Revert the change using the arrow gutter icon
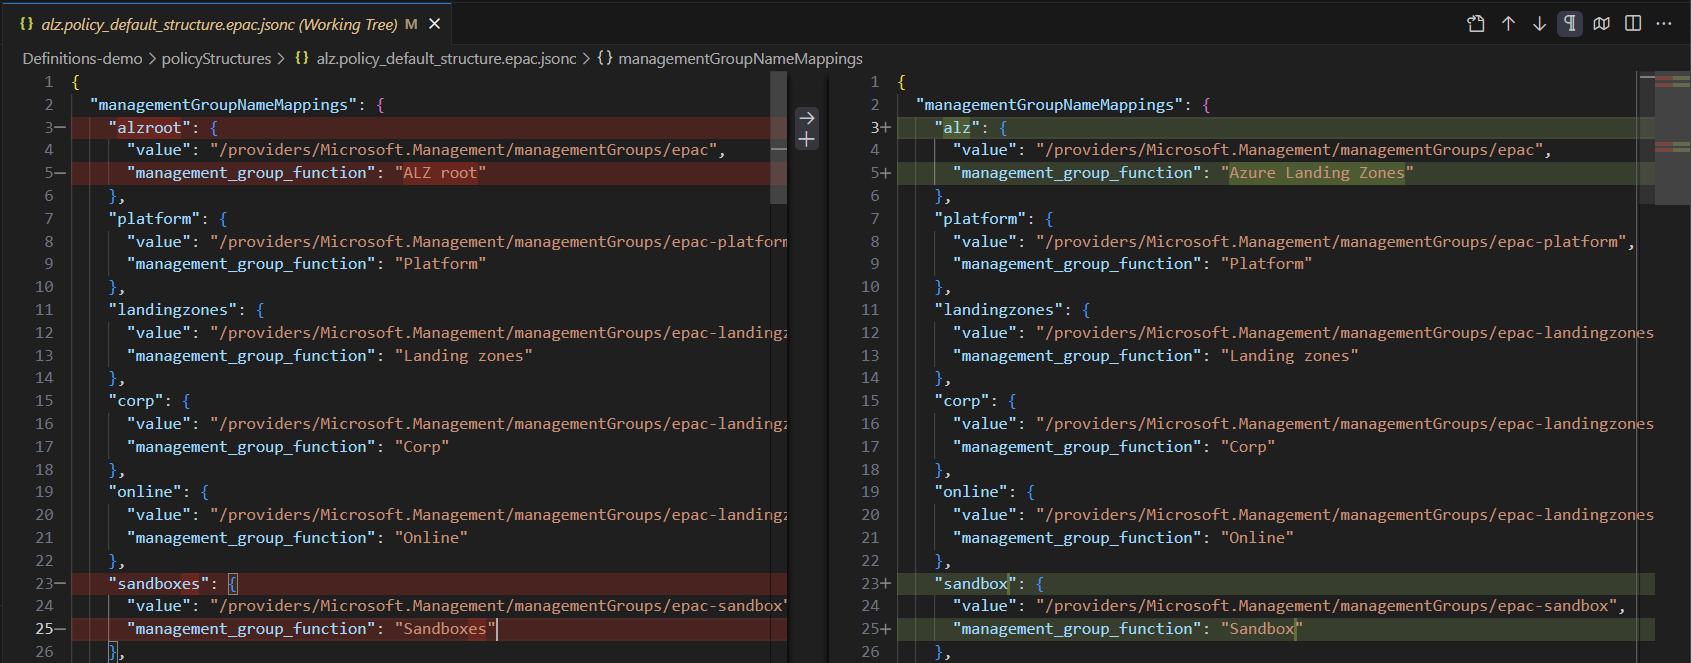Viewport: 1691px width, 663px height. pyautogui.click(x=807, y=118)
